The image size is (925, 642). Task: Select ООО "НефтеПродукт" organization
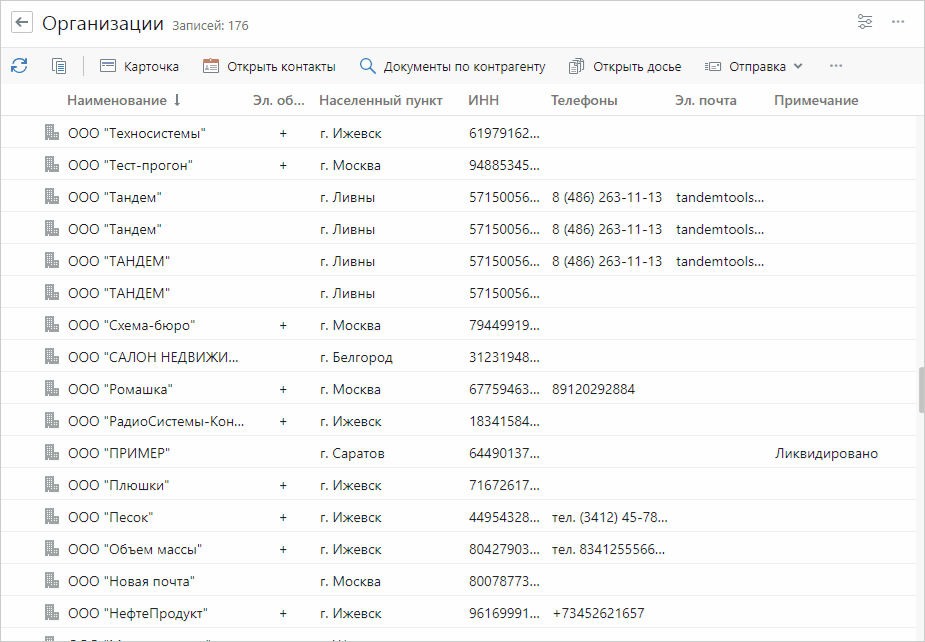tap(137, 613)
